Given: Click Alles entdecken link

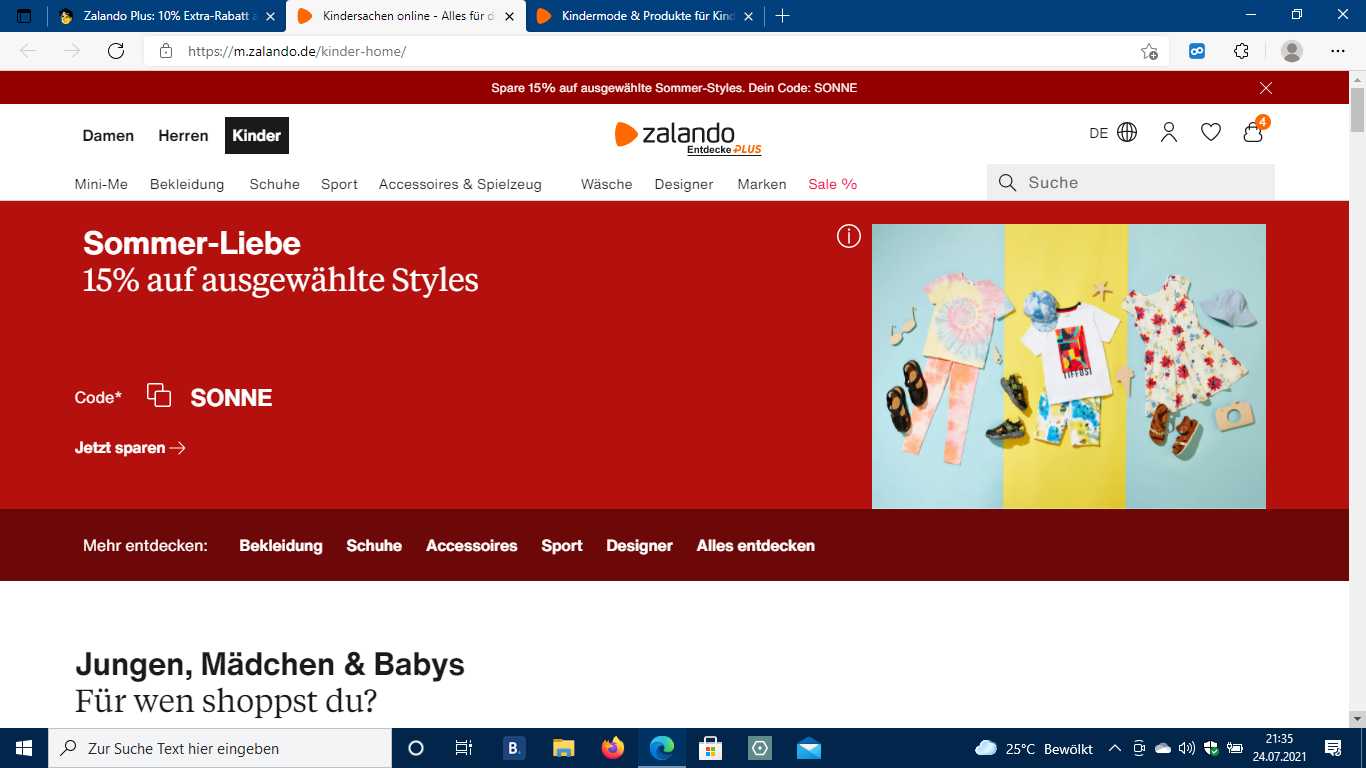Looking at the screenshot, I should pyautogui.click(x=756, y=546).
